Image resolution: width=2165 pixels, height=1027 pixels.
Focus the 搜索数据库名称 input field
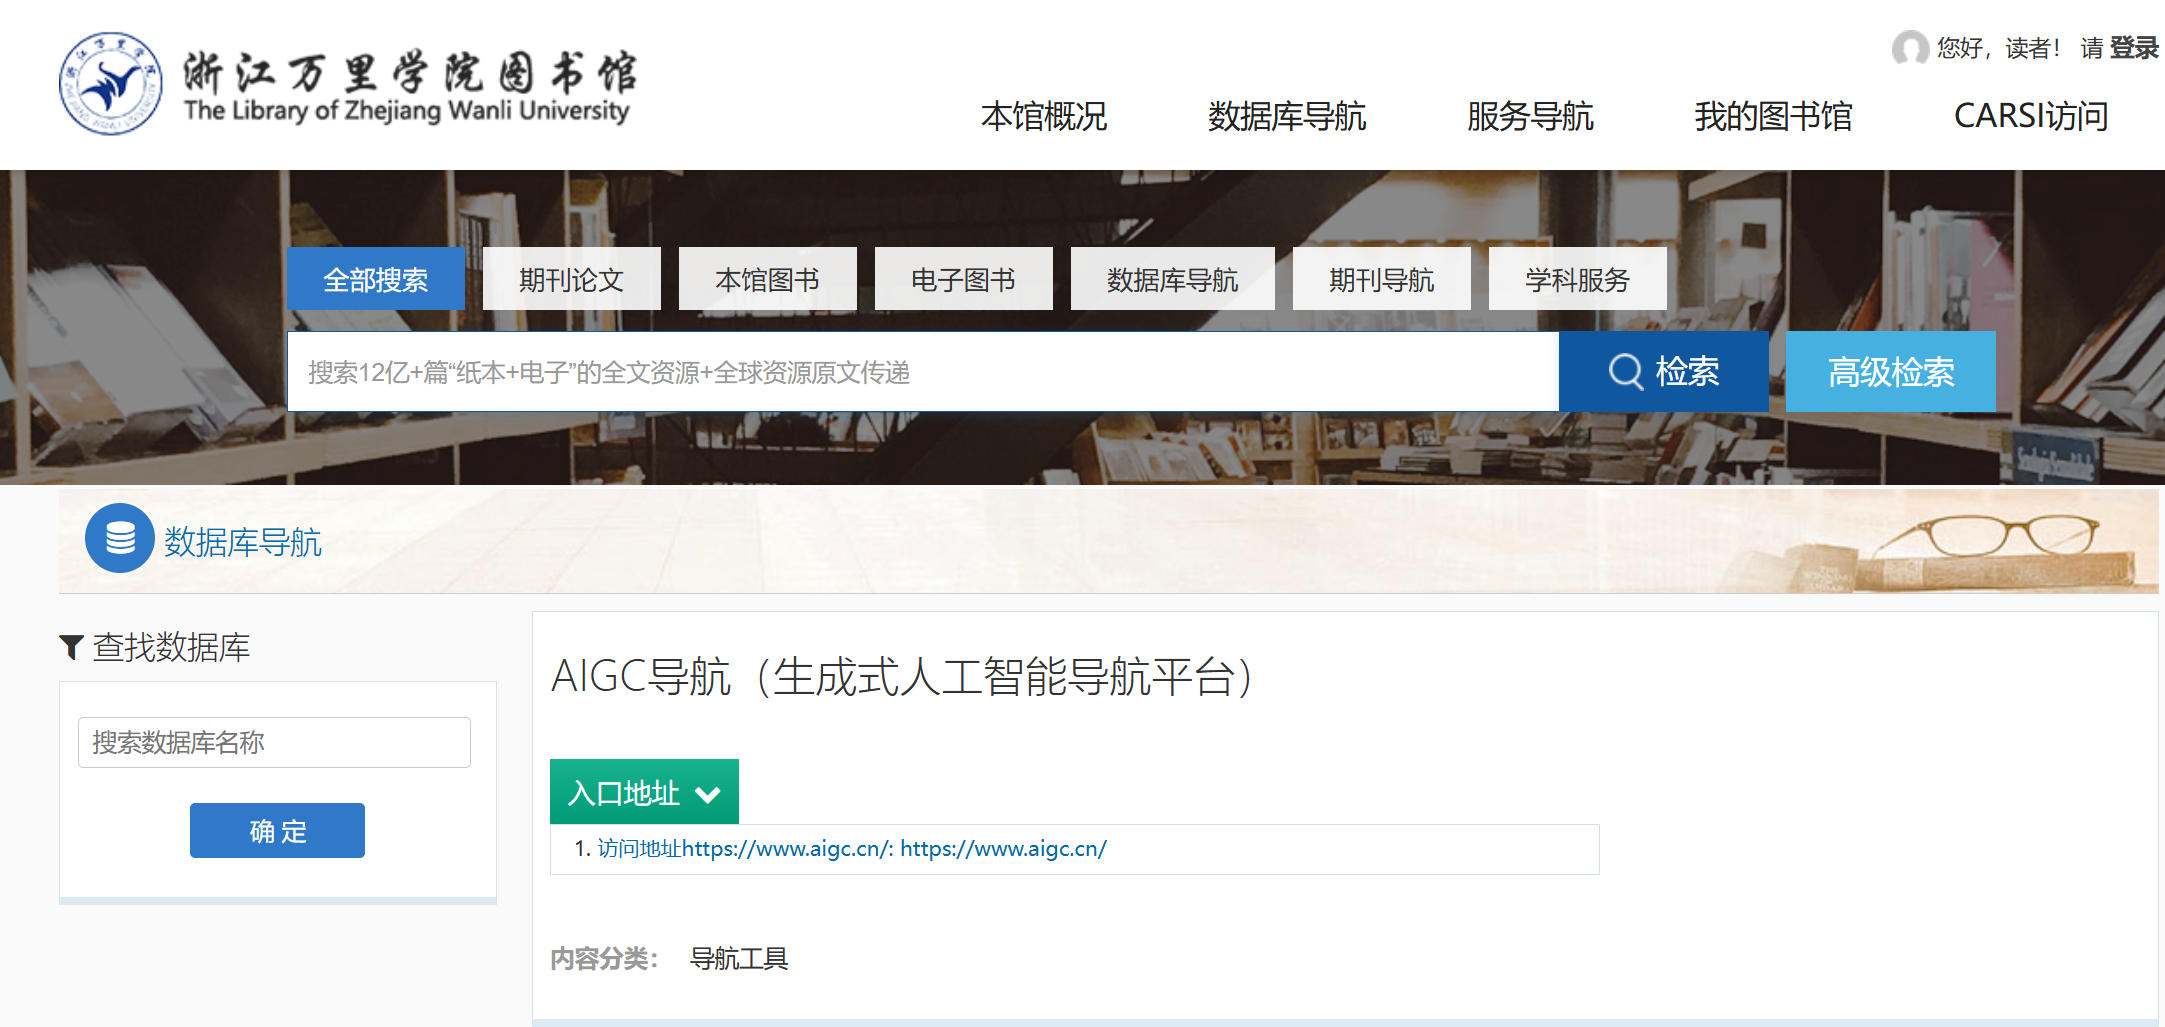click(x=274, y=742)
